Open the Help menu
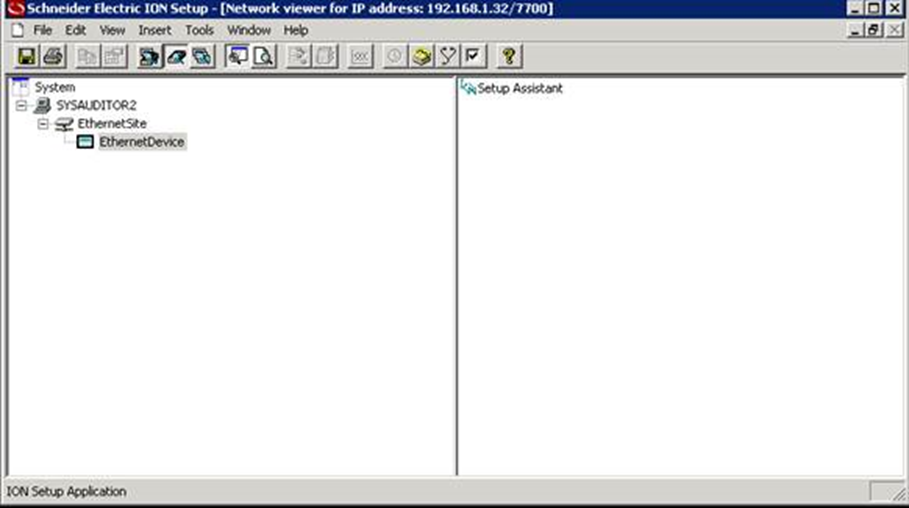Screen dimensions: 909x508 (296, 30)
